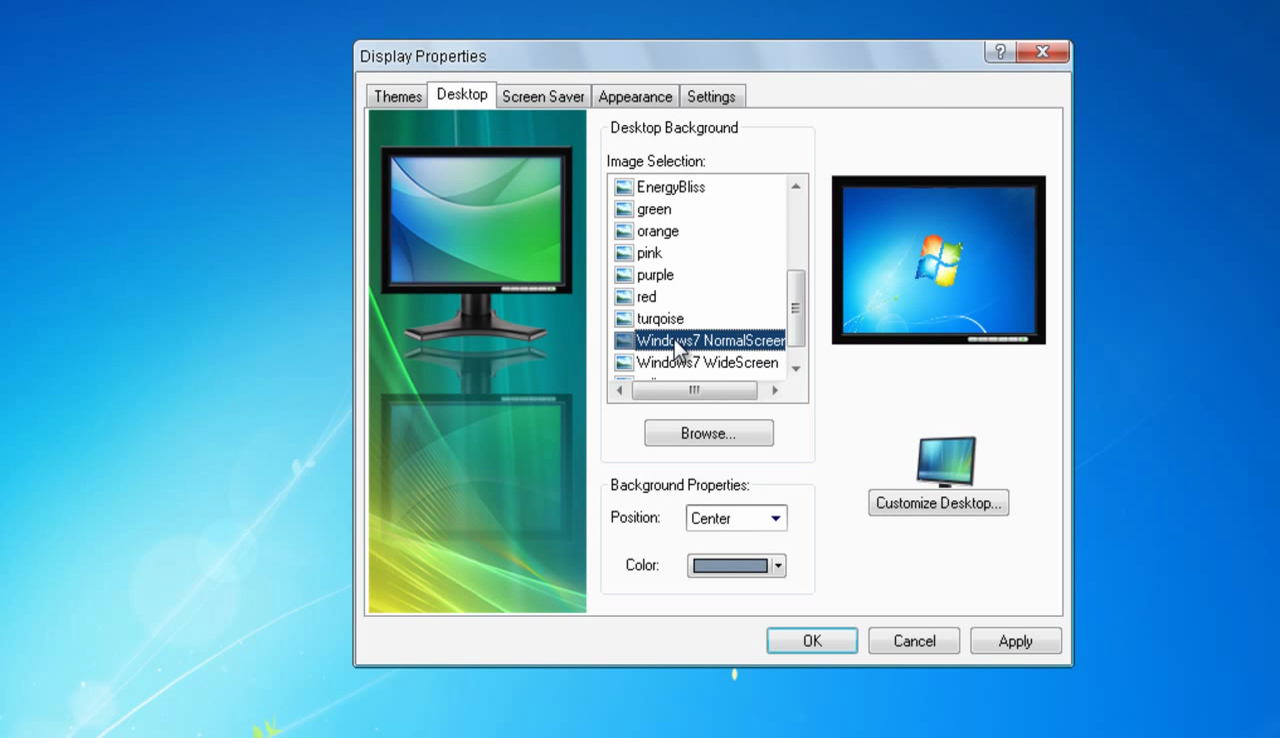Select the green wallpaper entry
Screen dimensions: 1280x738
654,209
